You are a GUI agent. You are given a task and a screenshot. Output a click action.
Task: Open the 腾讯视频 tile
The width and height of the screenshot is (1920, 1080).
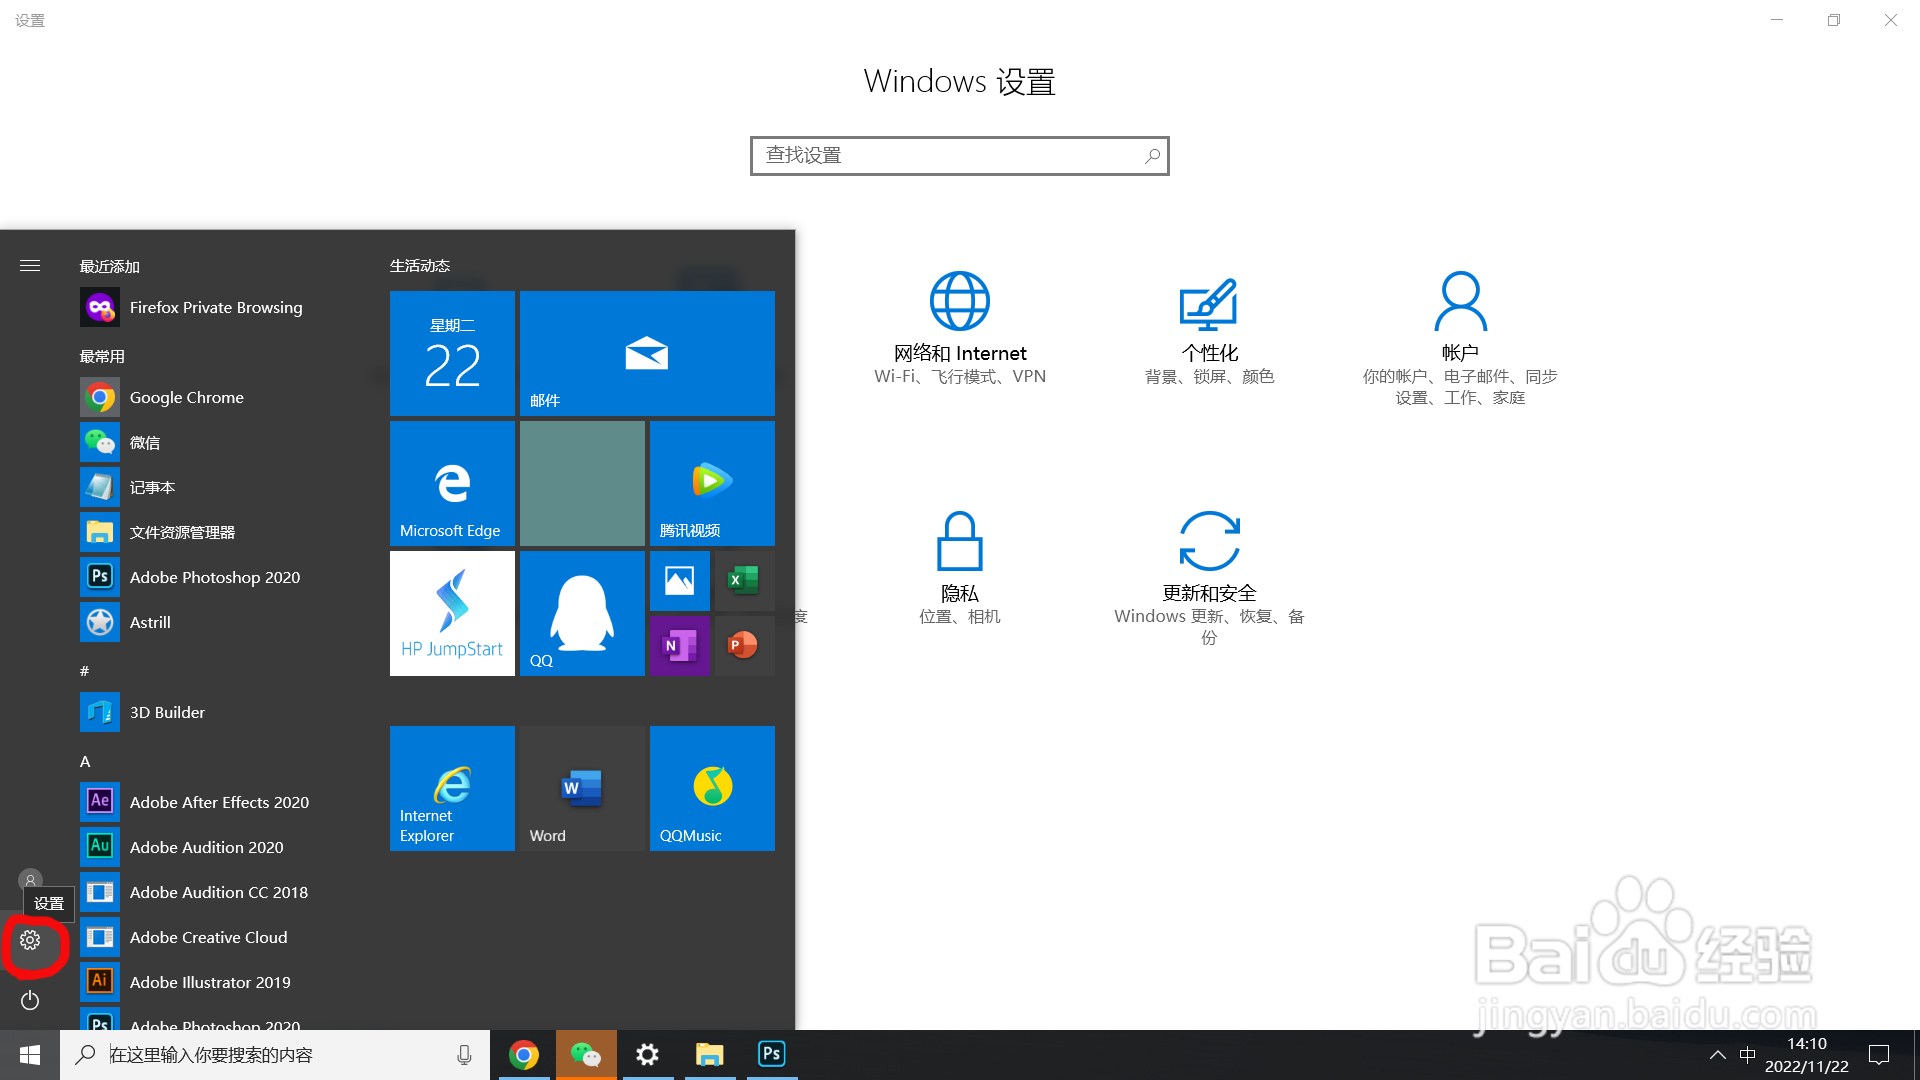712,483
